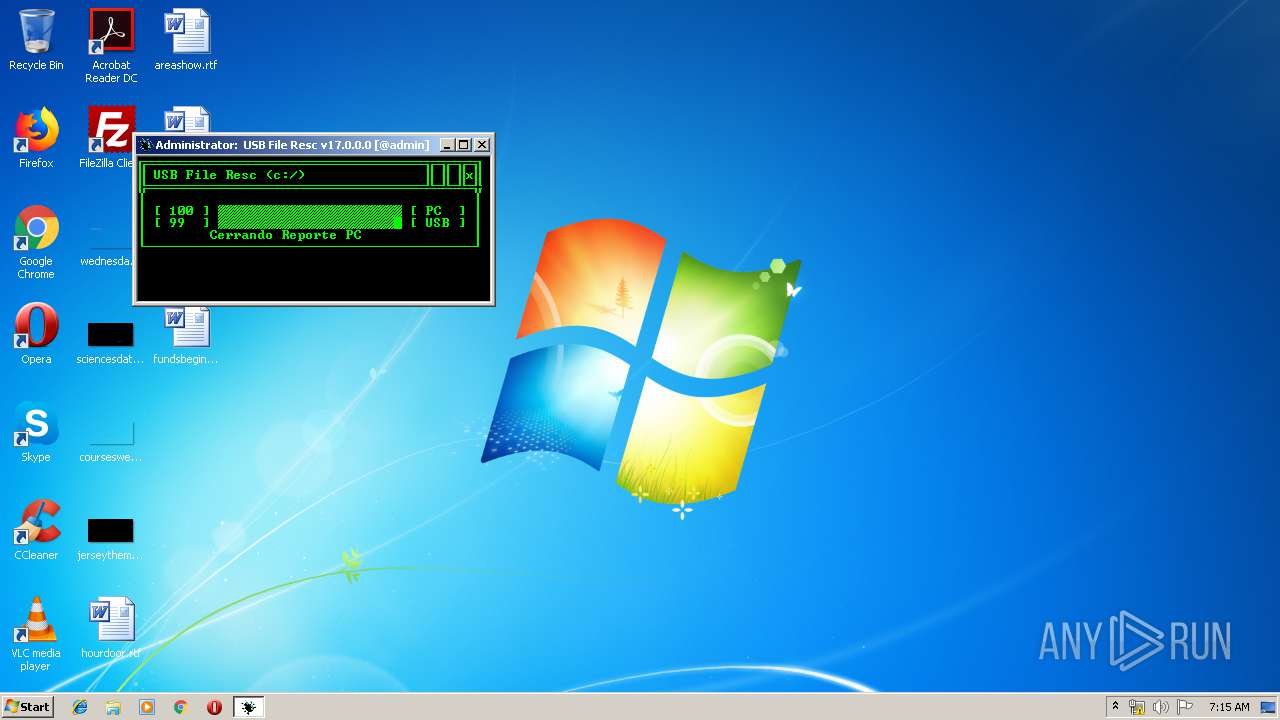
Task: Click the green x in the console header
Action: [469, 176]
